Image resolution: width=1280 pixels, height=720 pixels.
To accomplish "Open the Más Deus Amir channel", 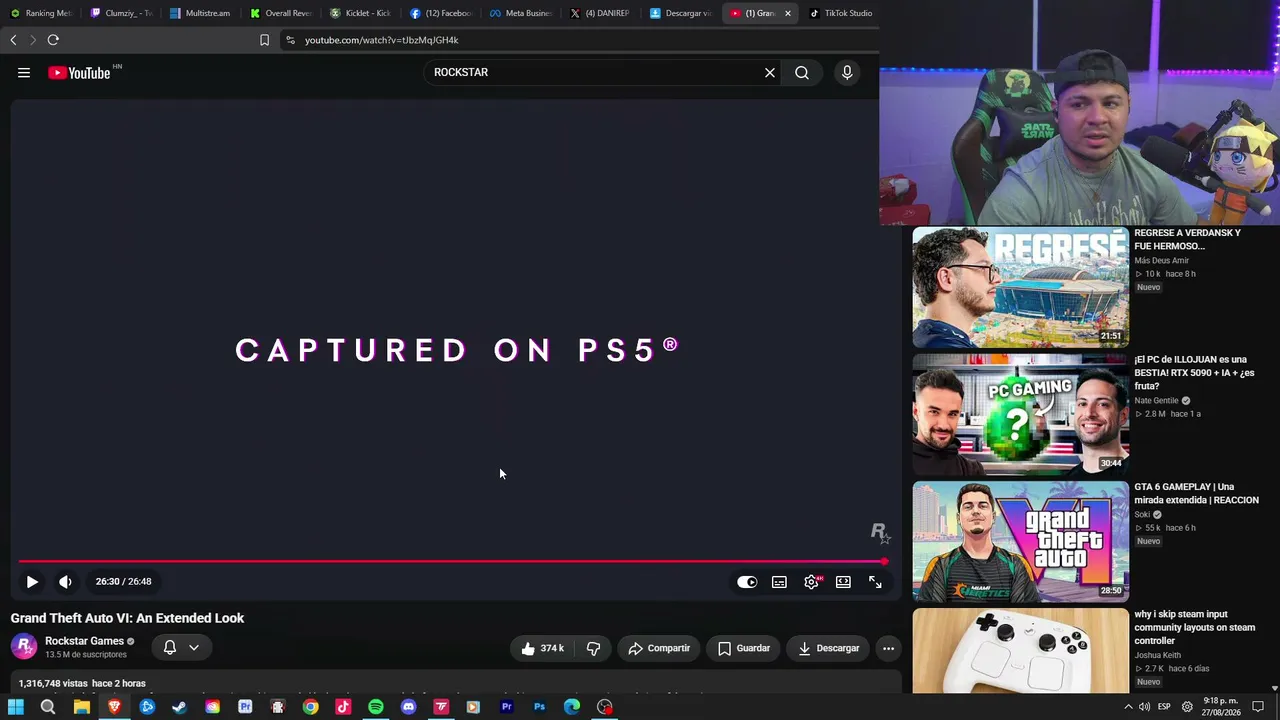I will [1161, 261].
